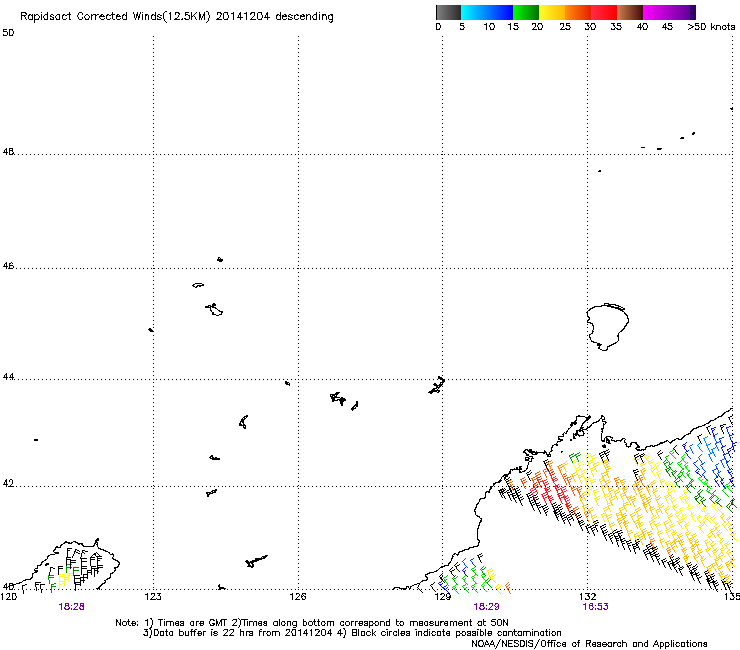The height and width of the screenshot is (650, 740).
Task: Click the latitude label '50'
Action: pos(8,33)
